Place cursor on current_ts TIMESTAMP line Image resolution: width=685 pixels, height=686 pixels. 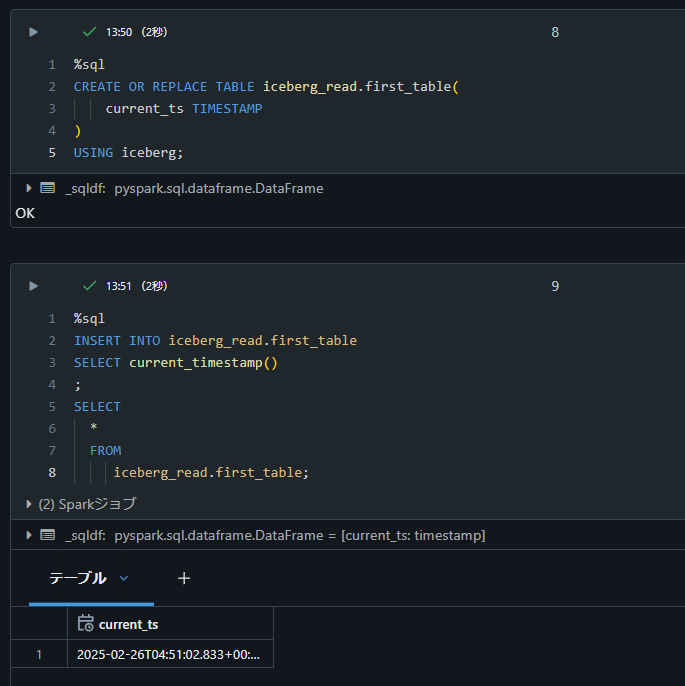point(184,108)
